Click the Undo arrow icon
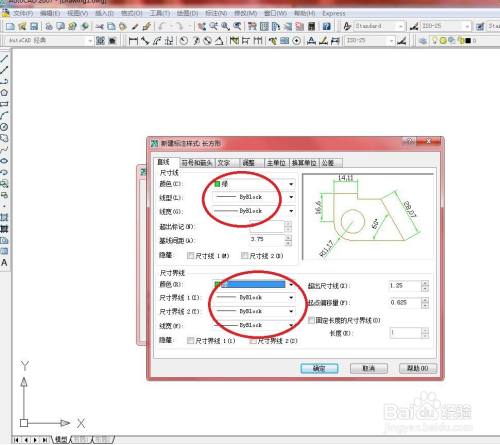Viewport: 500px width, 445px height. click(x=162, y=26)
